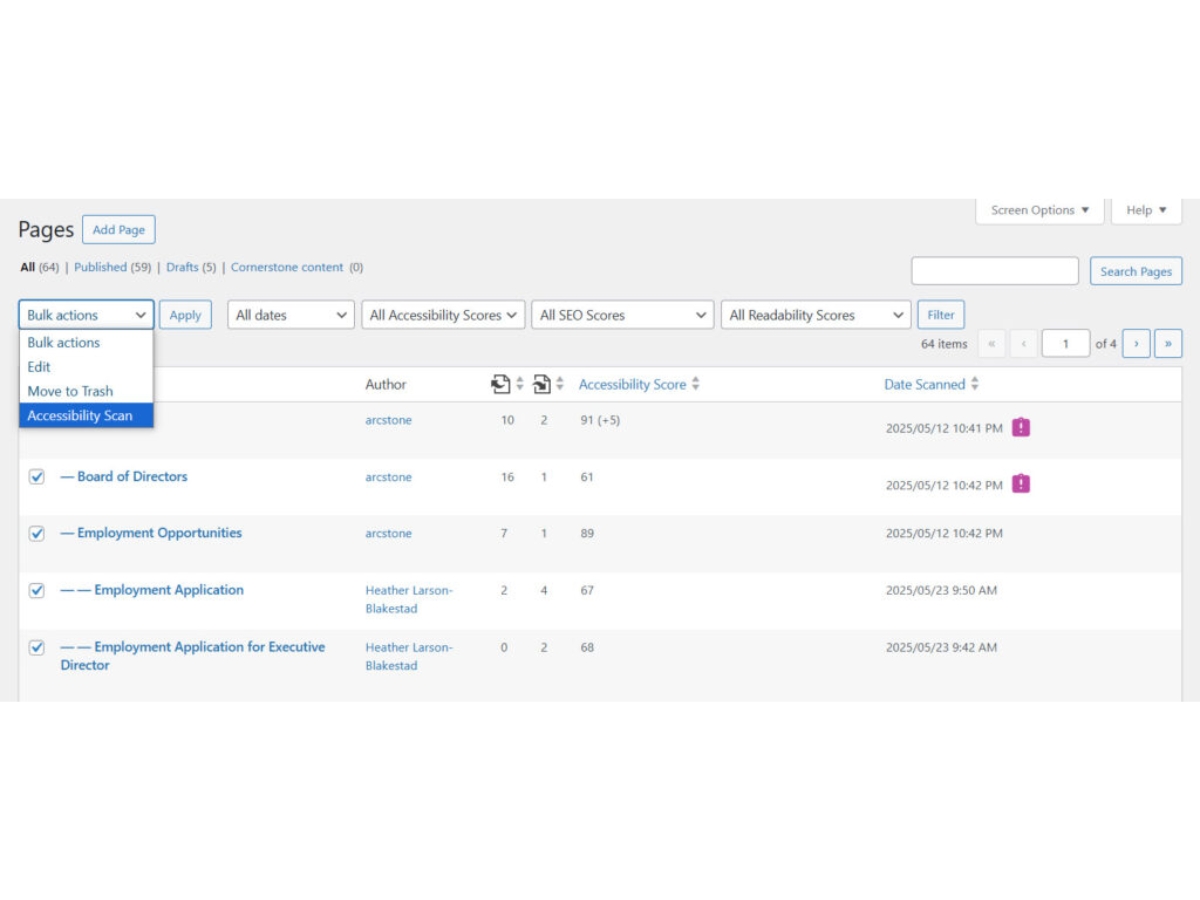Open All Readability Scores filter
1200x900 pixels.
point(816,315)
